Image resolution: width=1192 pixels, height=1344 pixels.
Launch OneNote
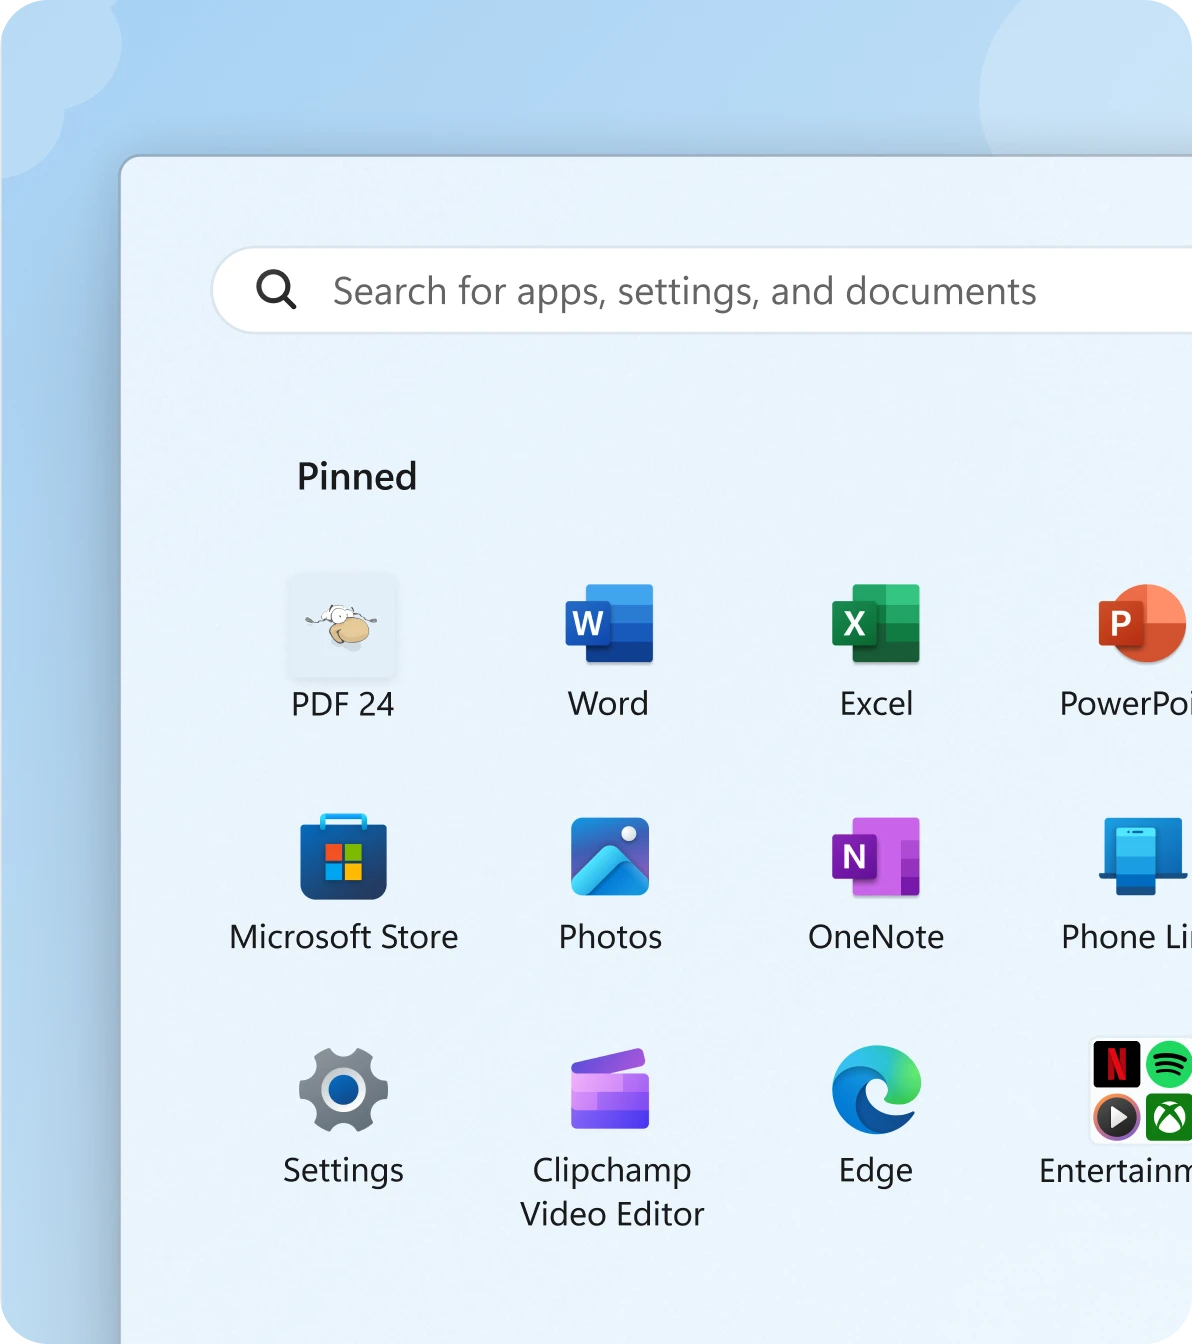pos(876,857)
